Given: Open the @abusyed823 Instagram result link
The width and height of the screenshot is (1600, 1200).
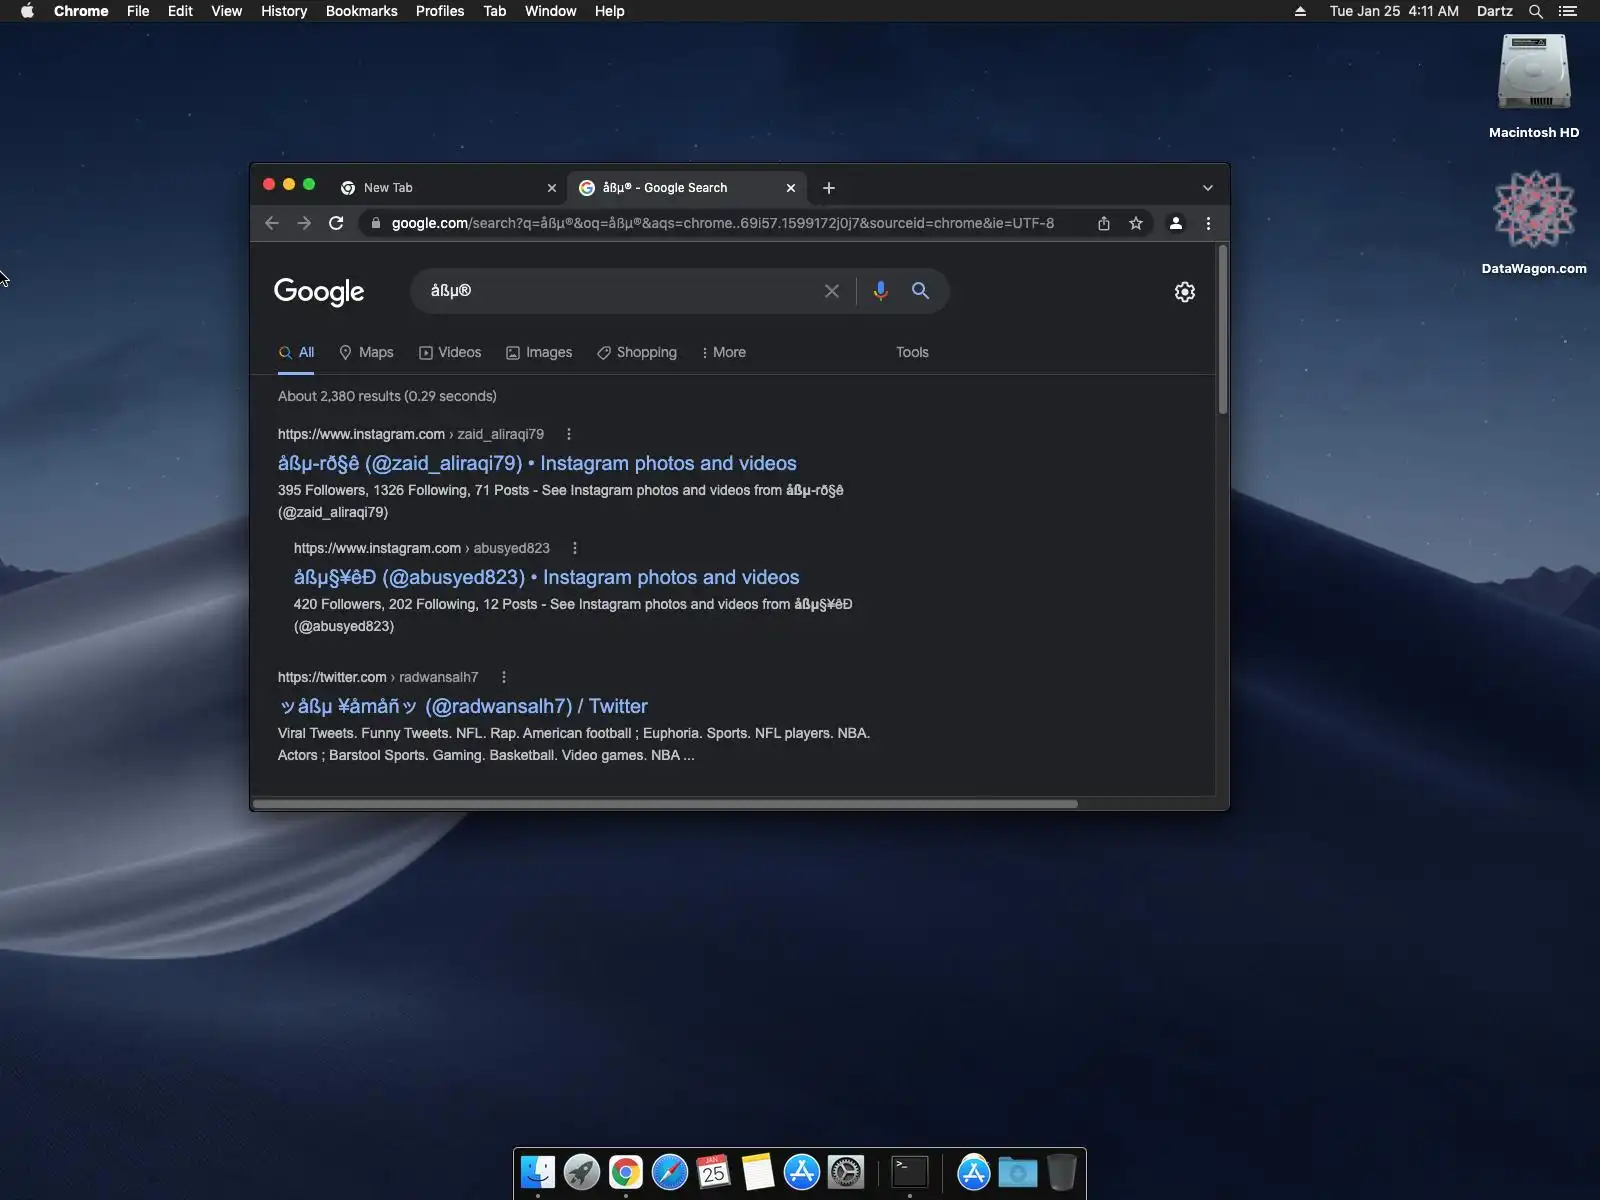Looking at the screenshot, I should (x=546, y=577).
